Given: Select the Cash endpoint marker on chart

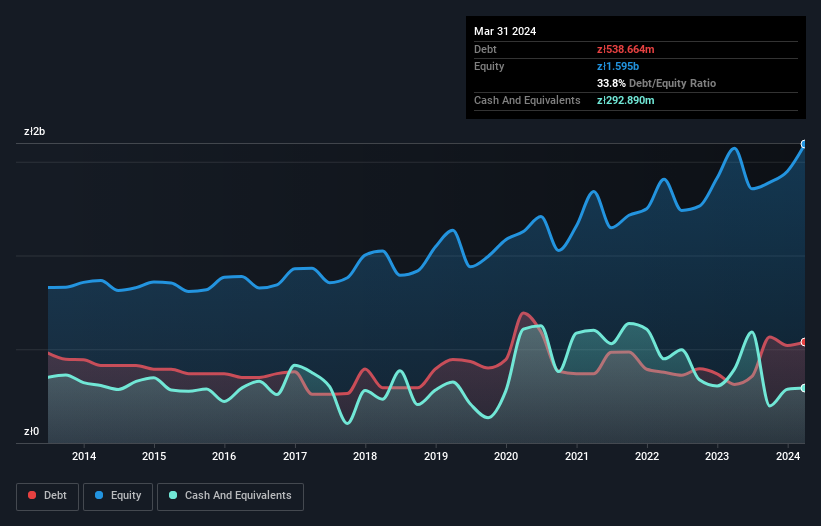Looking at the screenshot, I should [804, 388].
